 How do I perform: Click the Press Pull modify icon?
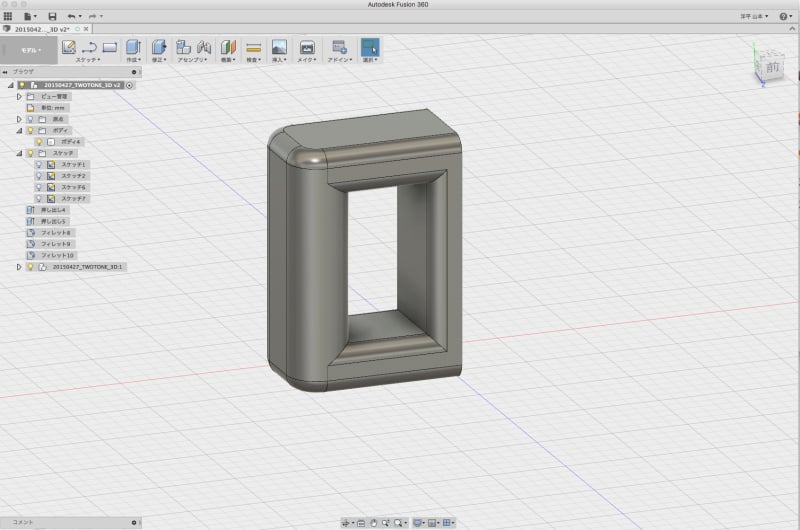coord(159,47)
